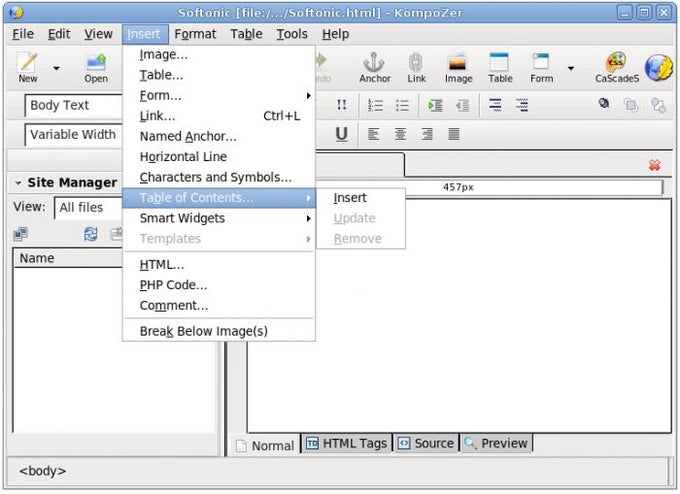This screenshot has width=680, height=494.
Task: Open the Body Text paragraph format dropdown
Action: pyautogui.click(x=73, y=105)
